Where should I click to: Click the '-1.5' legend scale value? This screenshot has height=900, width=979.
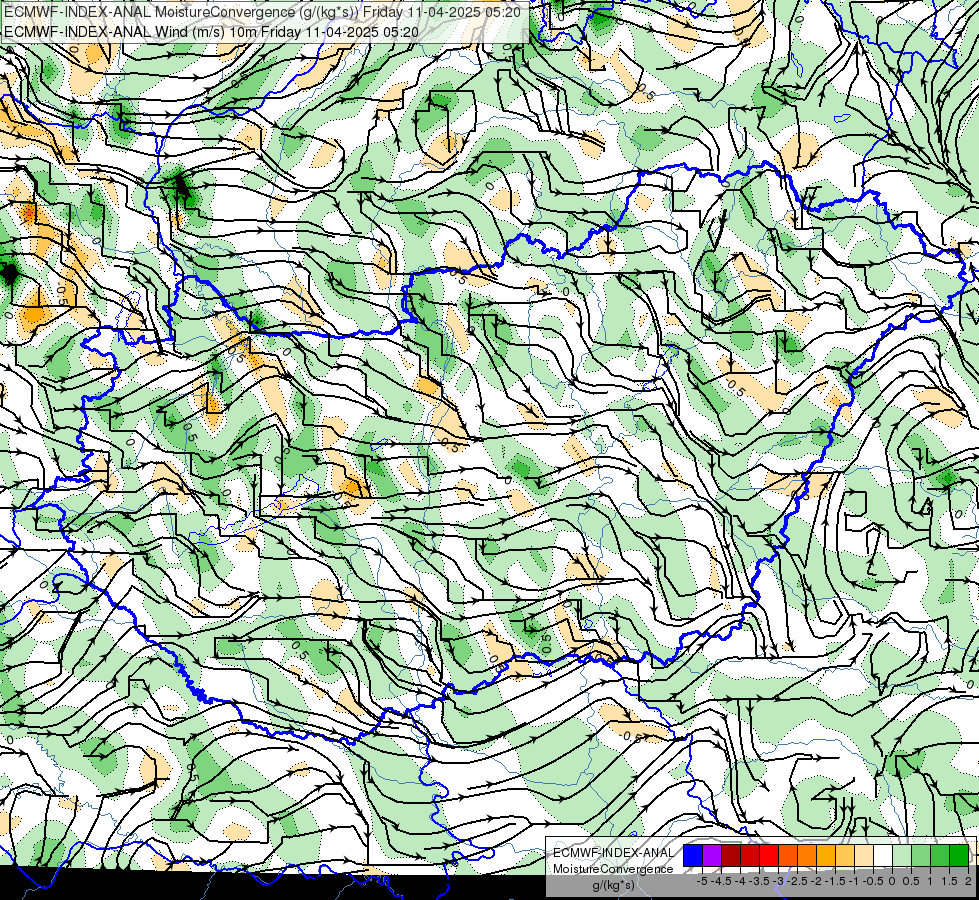pos(835,881)
